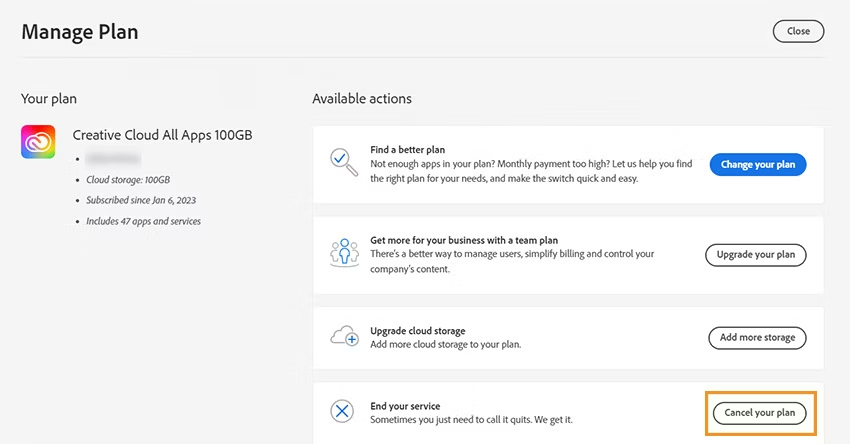Image resolution: width=850 pixels, height=444 pixels.
Task: Click the Upgrade cloud storage heading
Action: 418,331
